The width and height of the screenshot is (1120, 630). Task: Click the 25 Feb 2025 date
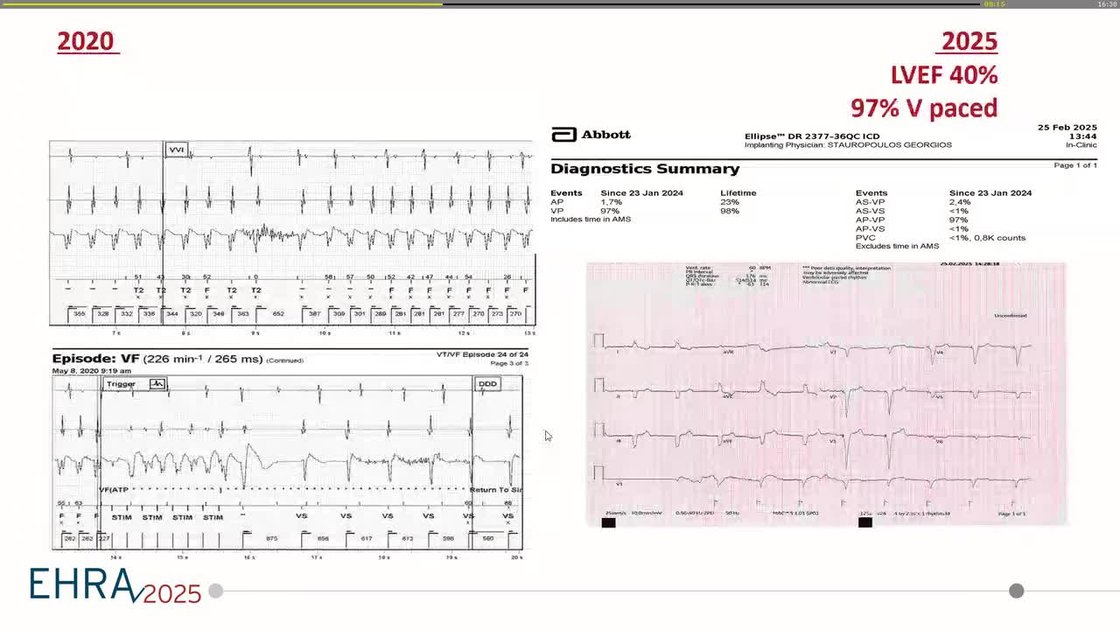[1067, 127]
